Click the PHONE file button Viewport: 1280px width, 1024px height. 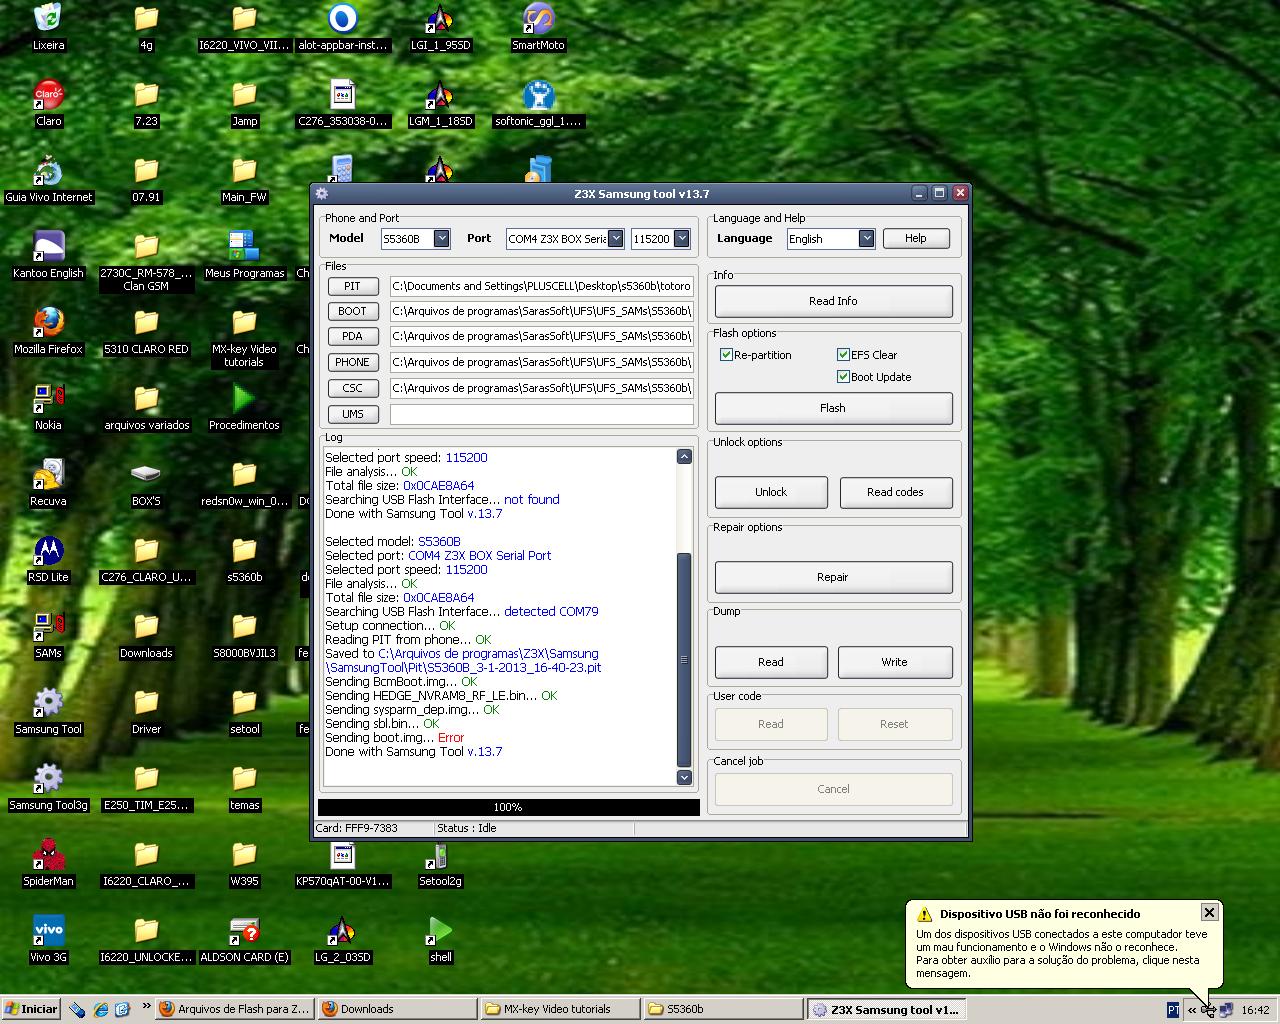352,362
